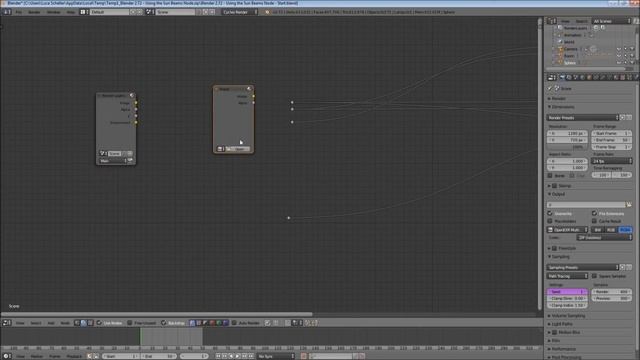
Task: Click the timeline editor type selector icon
Action: [7, 356]
